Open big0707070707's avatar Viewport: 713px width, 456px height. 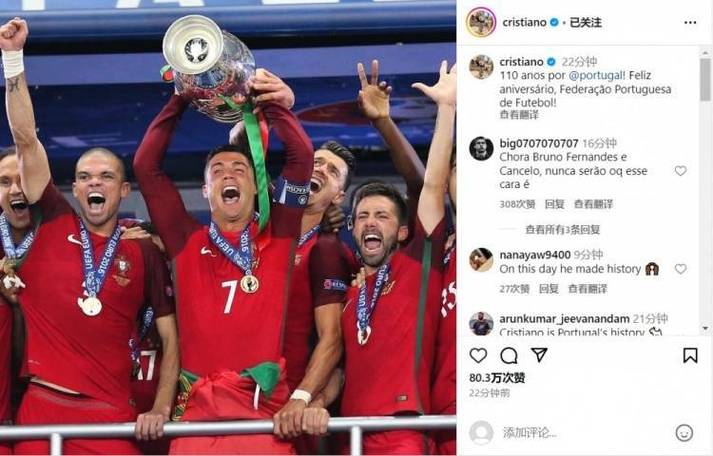pos(481,148)
